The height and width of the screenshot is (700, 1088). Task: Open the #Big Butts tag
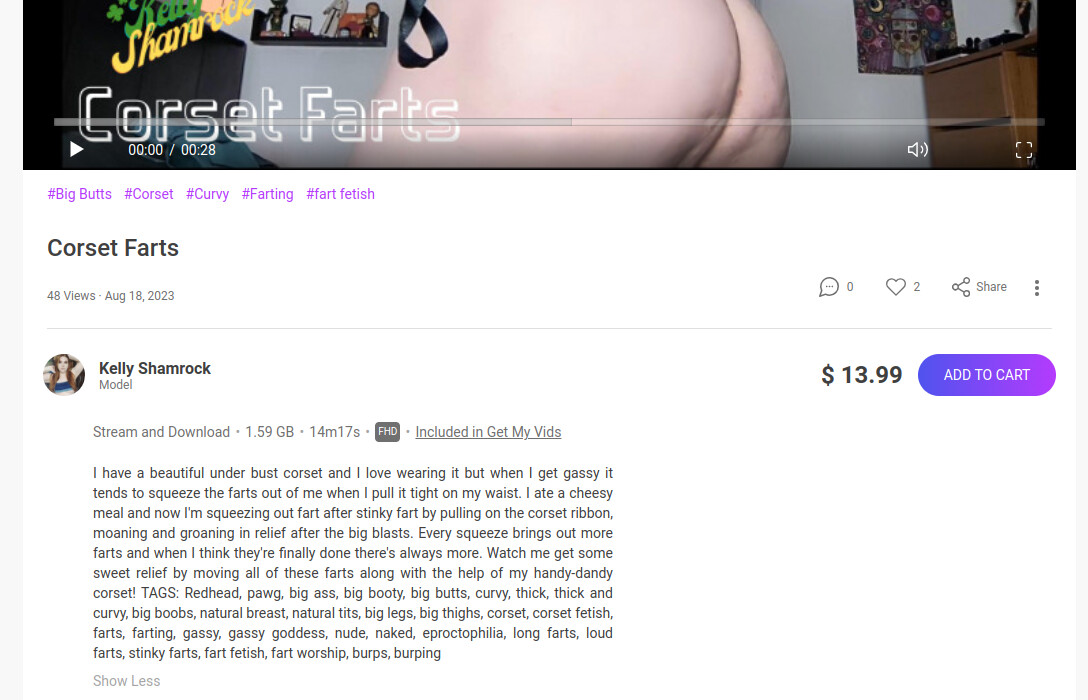[x=79, y=194]
